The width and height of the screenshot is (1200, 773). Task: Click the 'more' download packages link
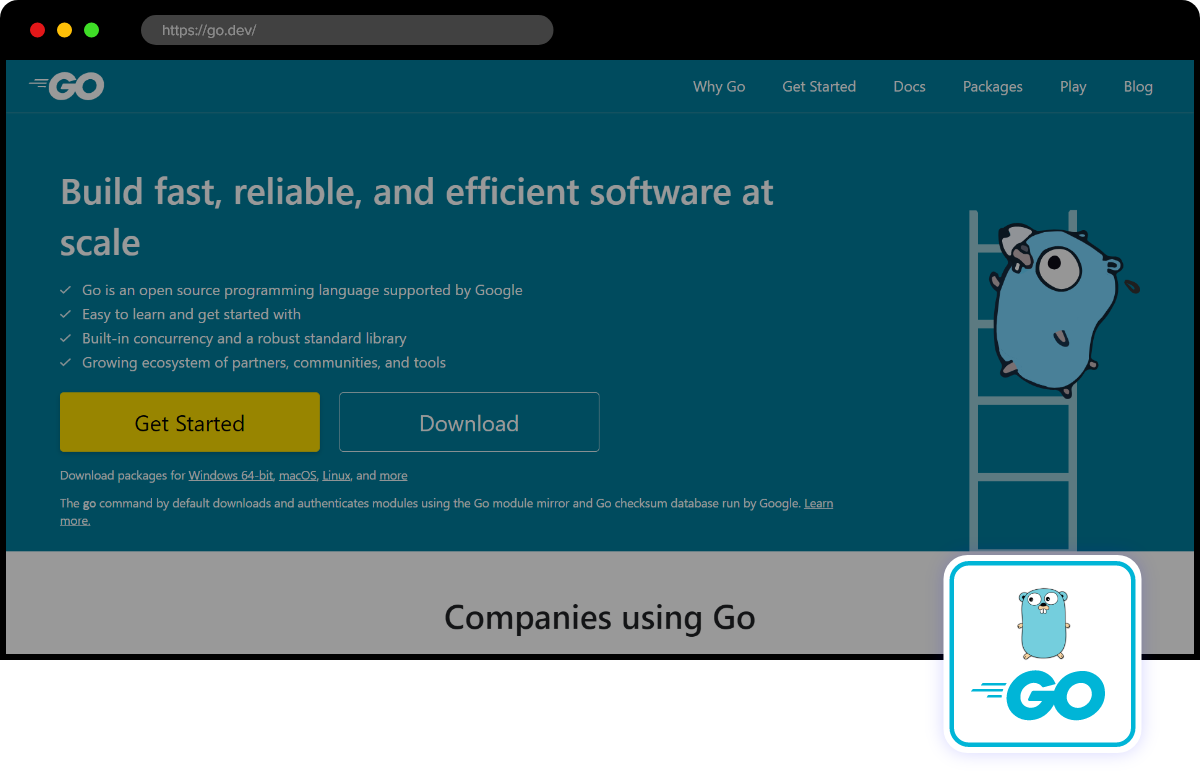click(393, 476)
